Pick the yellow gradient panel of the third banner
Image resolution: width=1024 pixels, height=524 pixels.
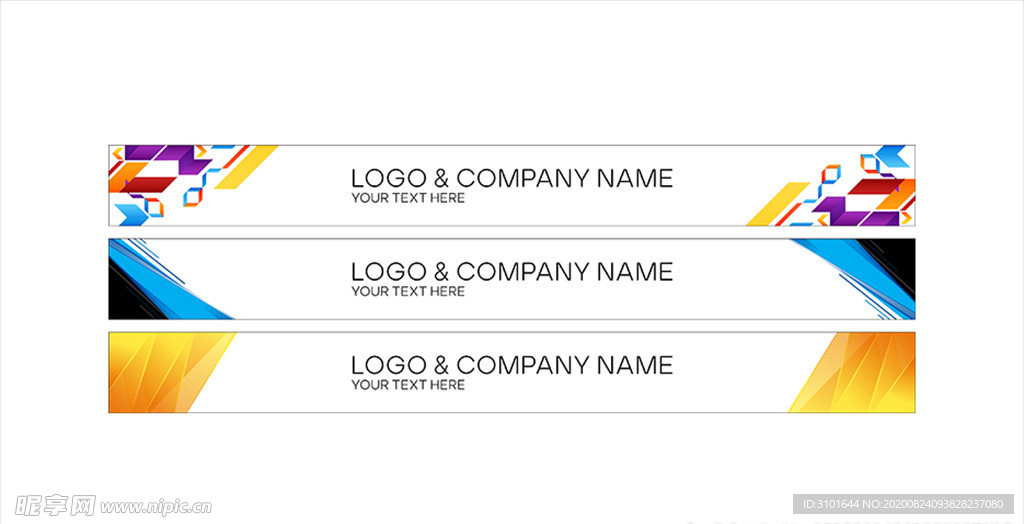click(852, 372)
